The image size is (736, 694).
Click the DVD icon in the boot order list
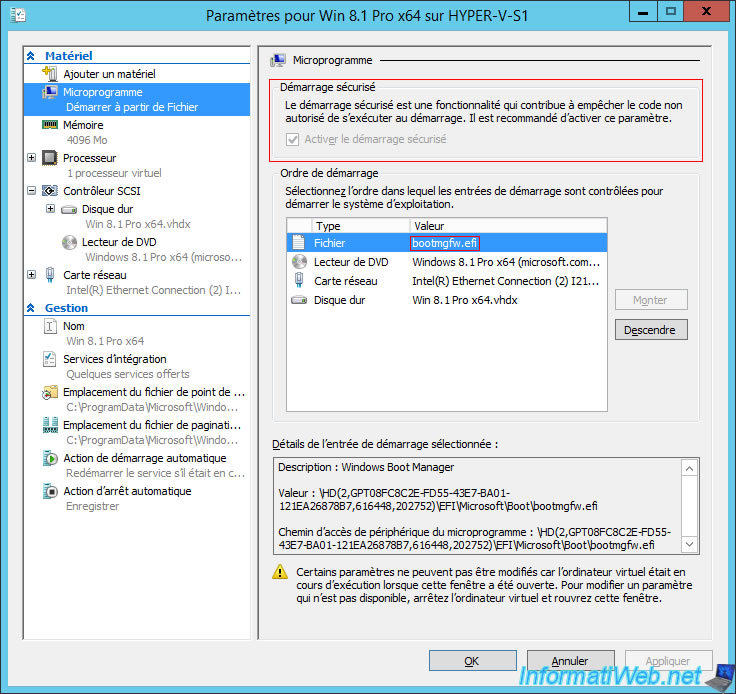(299, 261)
